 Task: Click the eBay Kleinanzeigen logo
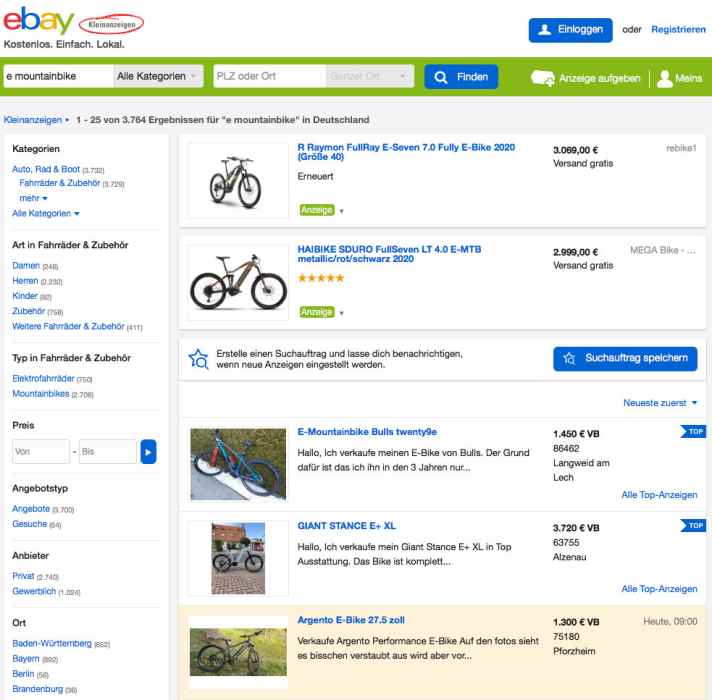(x=75, y=25)
